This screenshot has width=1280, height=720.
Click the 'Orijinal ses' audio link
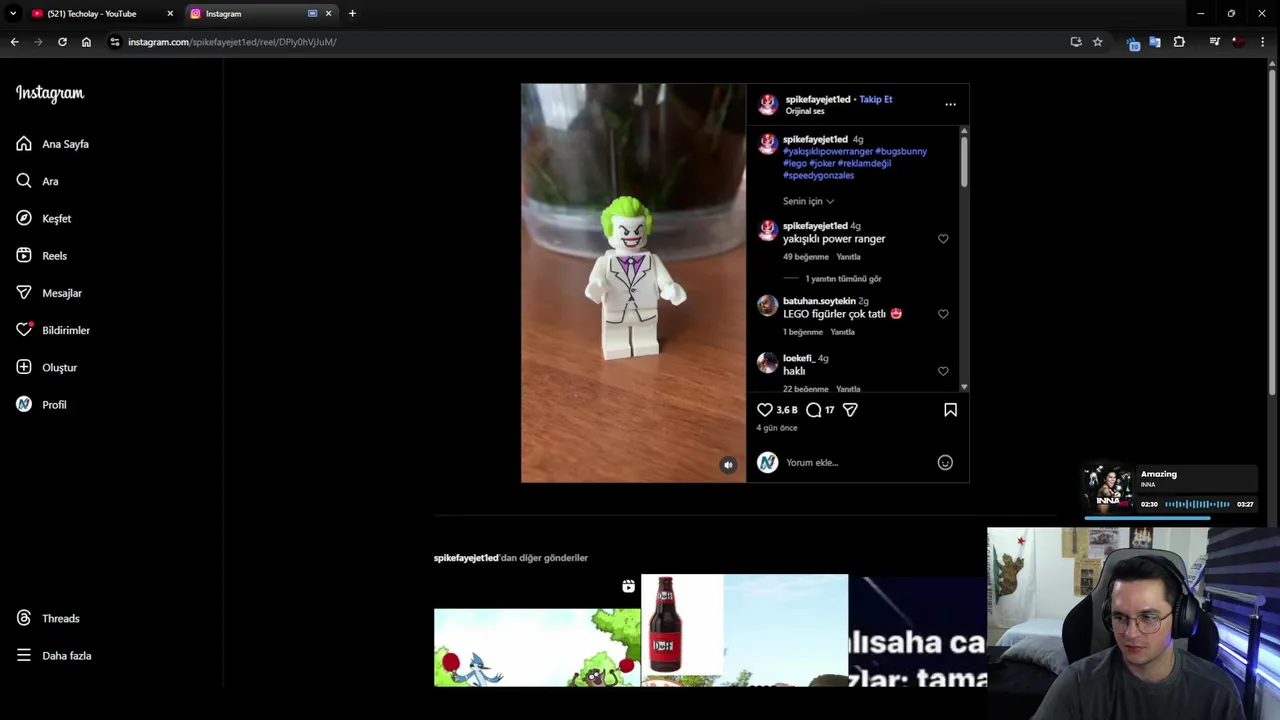click(x=805, y=111)
